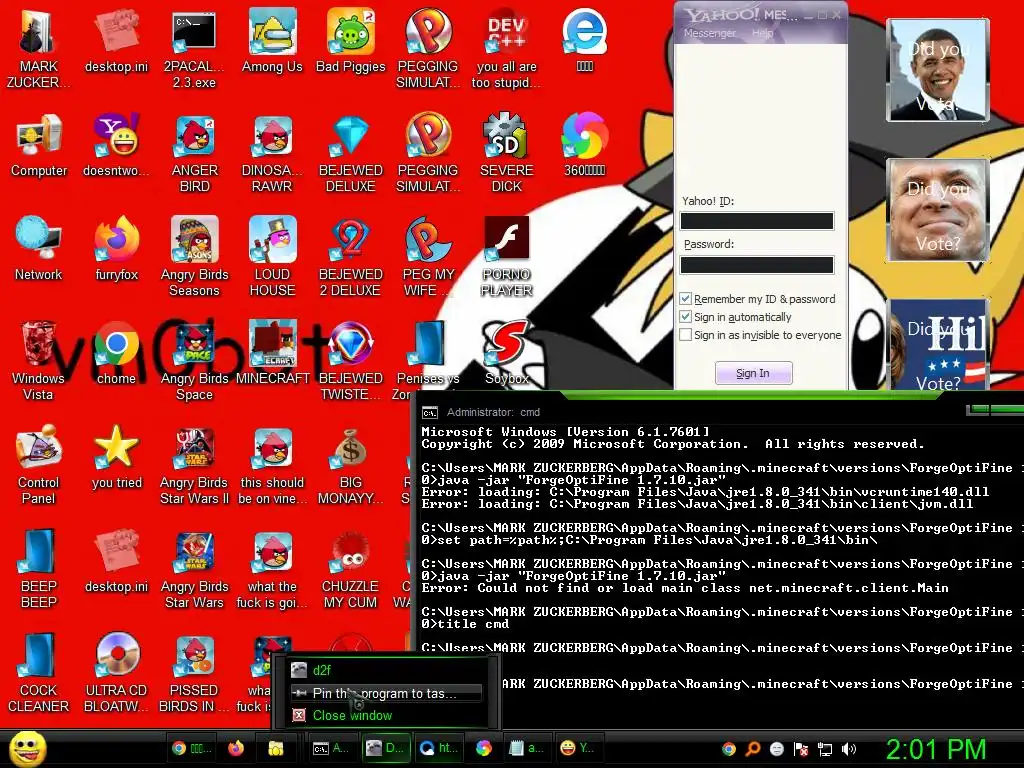Choose 'Pin this program to taskbar' option
This screenshot has height=768, width=1024.
coord(386,693)
